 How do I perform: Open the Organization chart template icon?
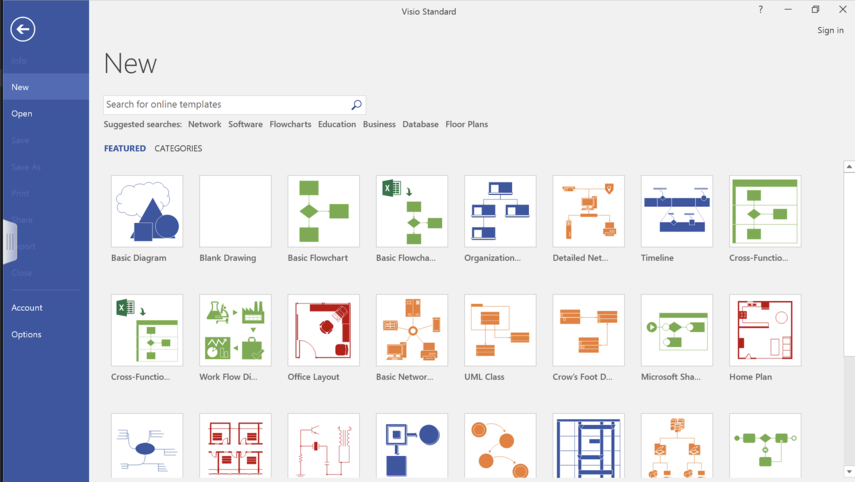coord(500,212)
